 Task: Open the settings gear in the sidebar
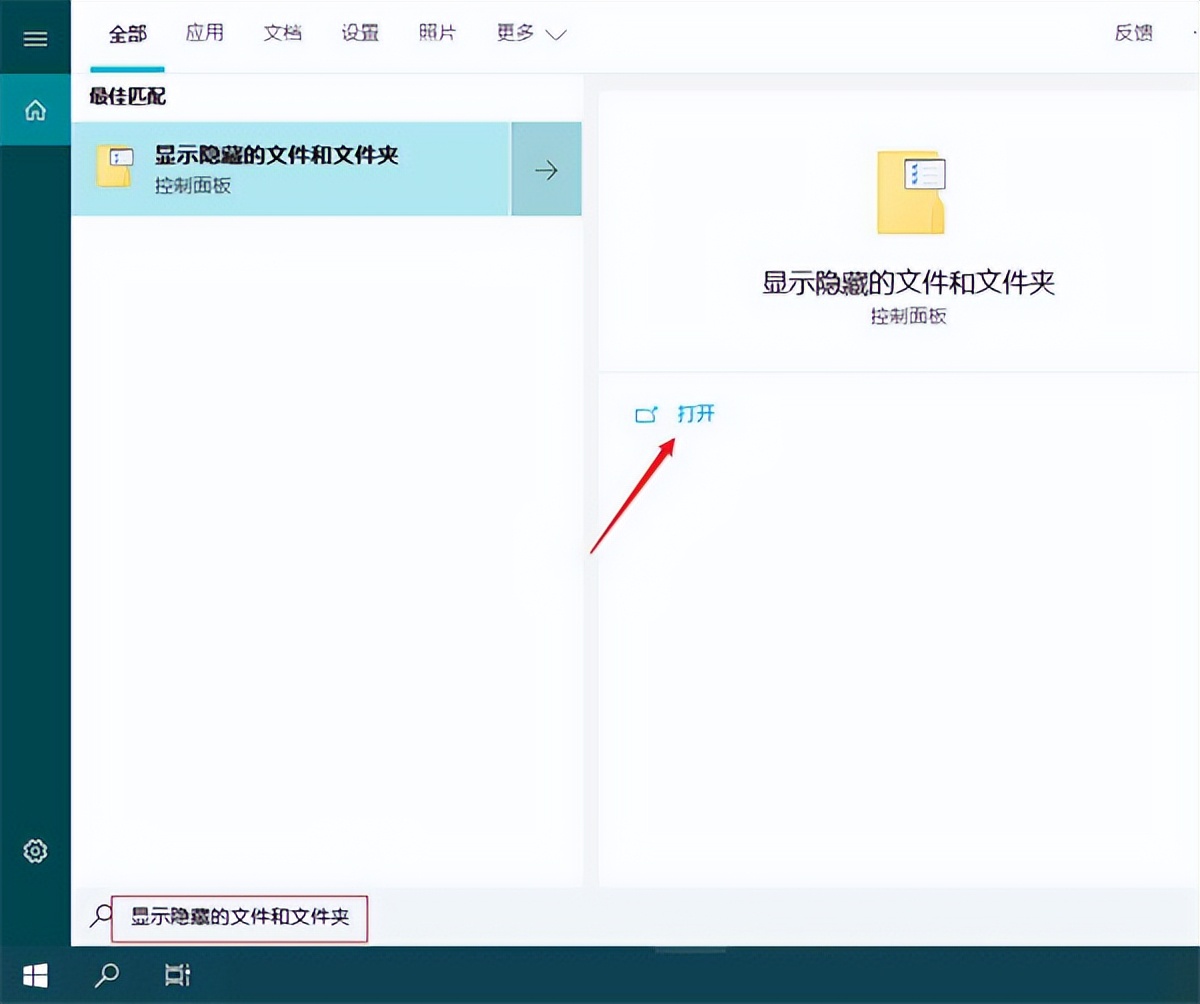pyautogui.click(x=36, y=850)
